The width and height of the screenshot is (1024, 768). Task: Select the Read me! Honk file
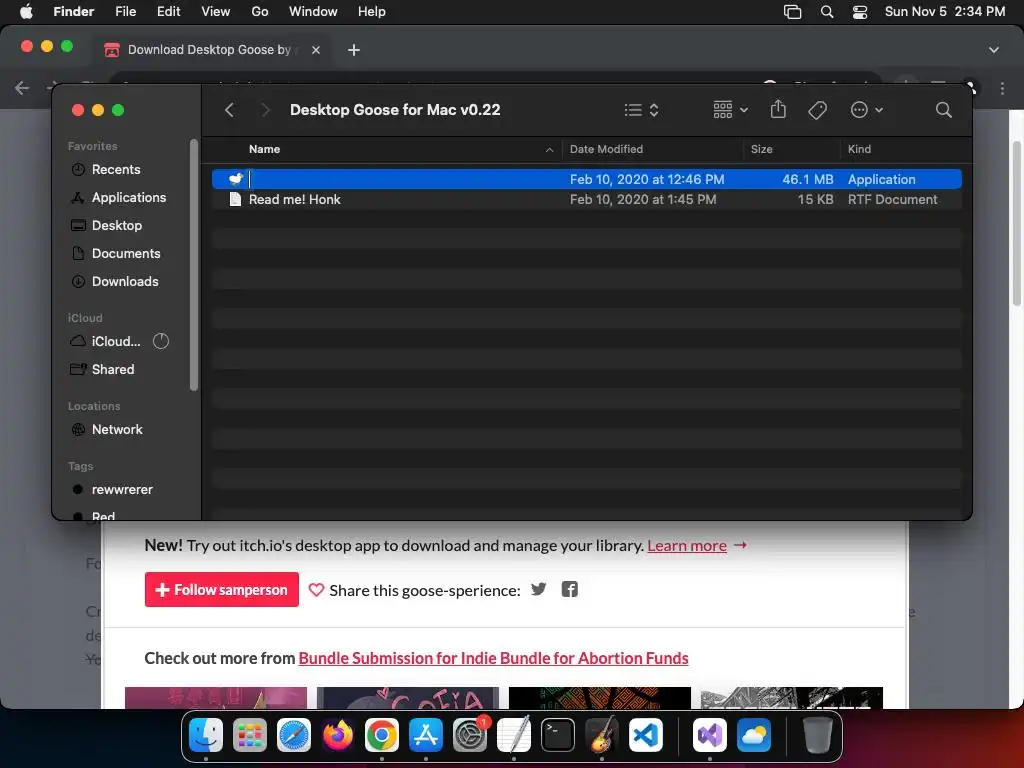pyautogui.click(x=586, y=199)
